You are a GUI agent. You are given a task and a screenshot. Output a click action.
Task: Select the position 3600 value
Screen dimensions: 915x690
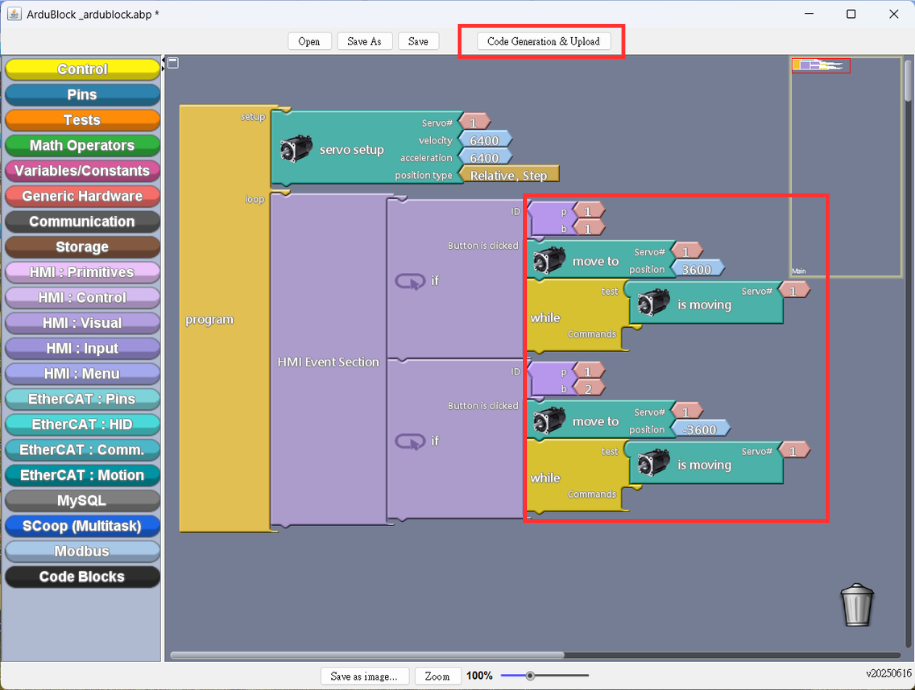click(697, 269)
